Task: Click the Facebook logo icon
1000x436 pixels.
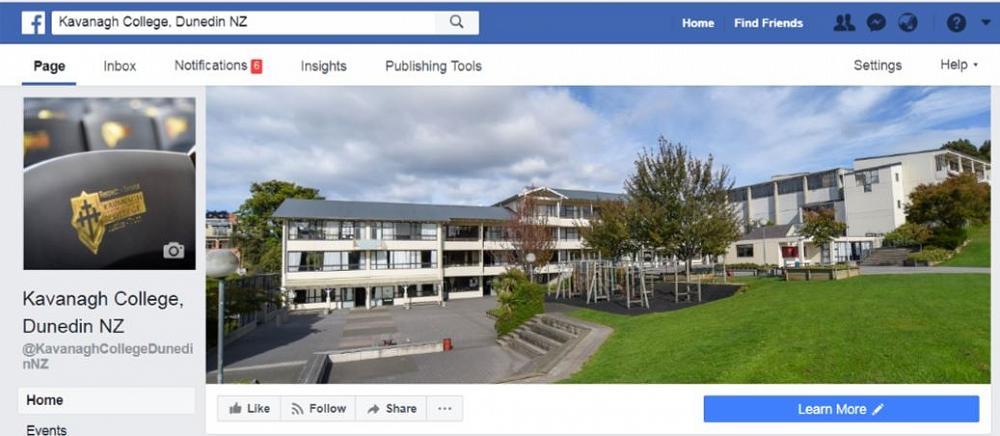Action: 33,23
